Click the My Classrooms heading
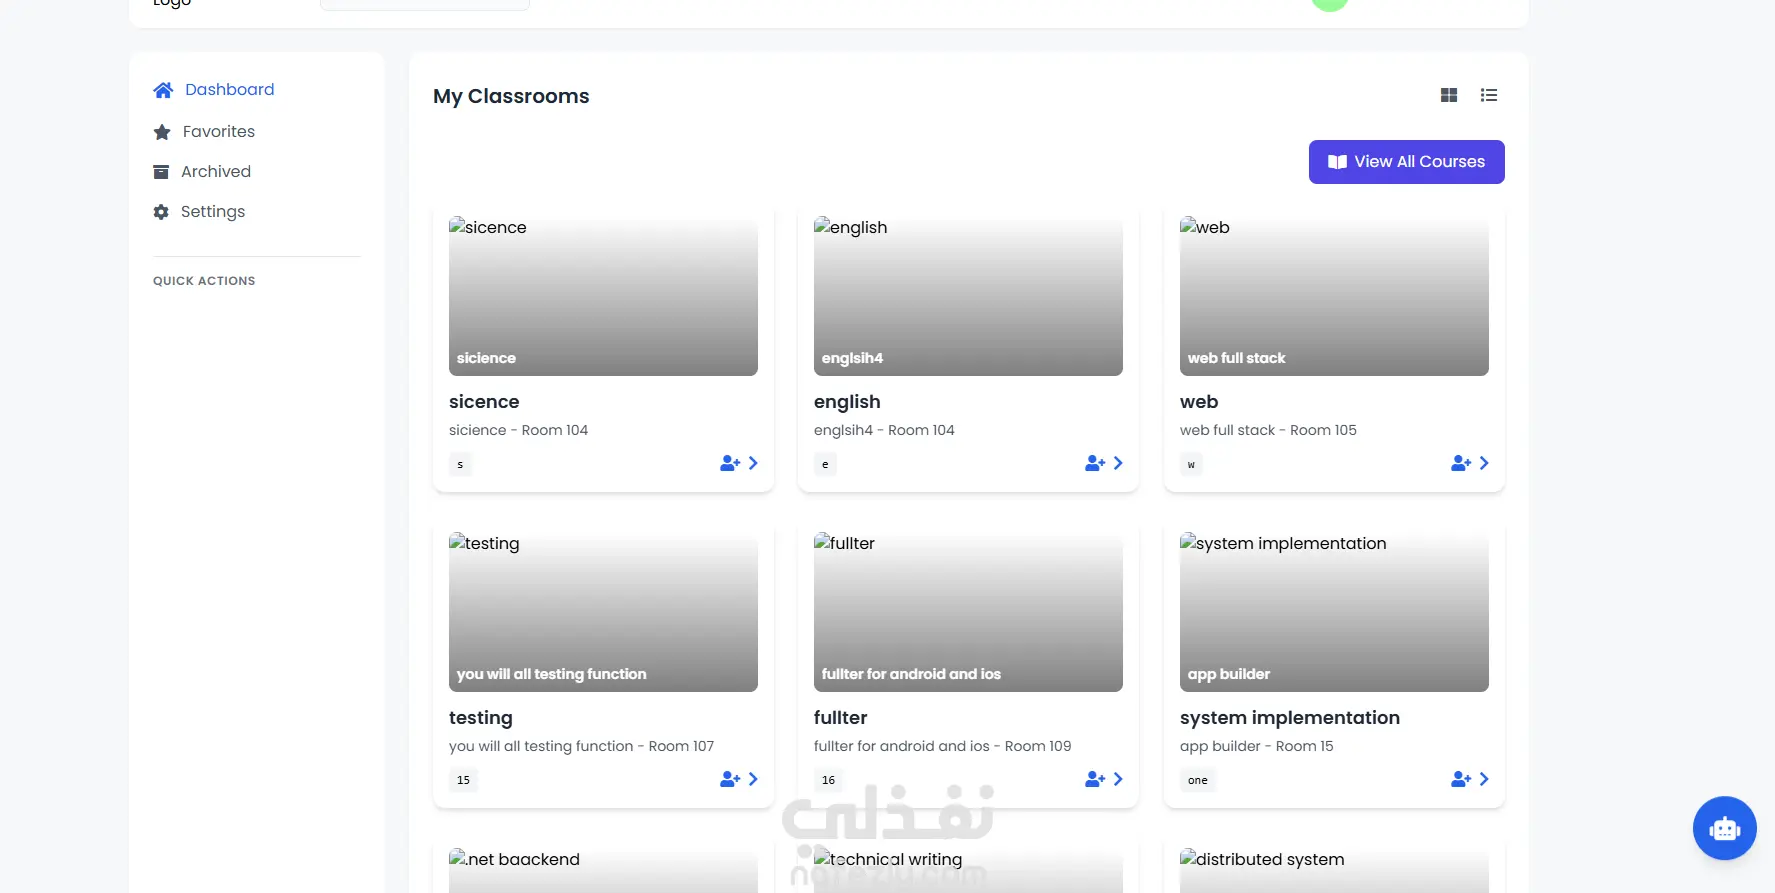Image resolution: width=1775 pixels, height=893 pixels. 511,96
